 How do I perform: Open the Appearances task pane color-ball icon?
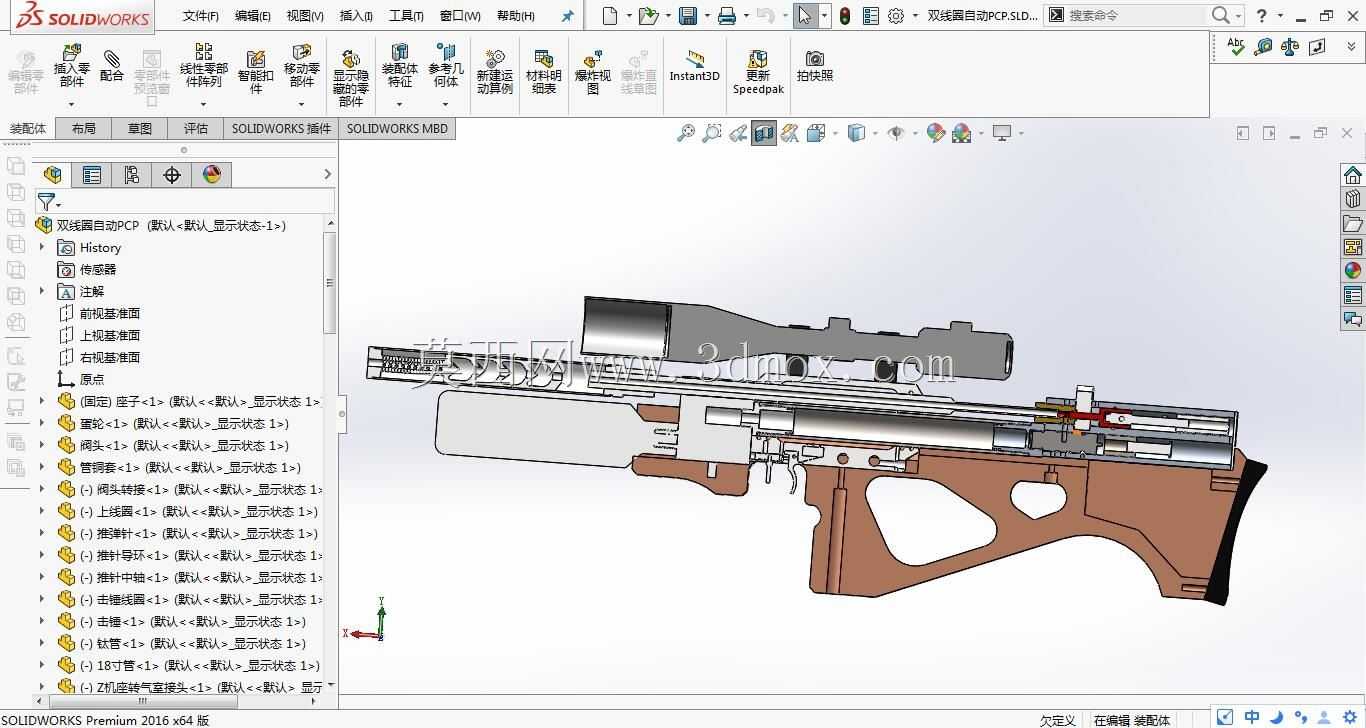coord(1353,270)
